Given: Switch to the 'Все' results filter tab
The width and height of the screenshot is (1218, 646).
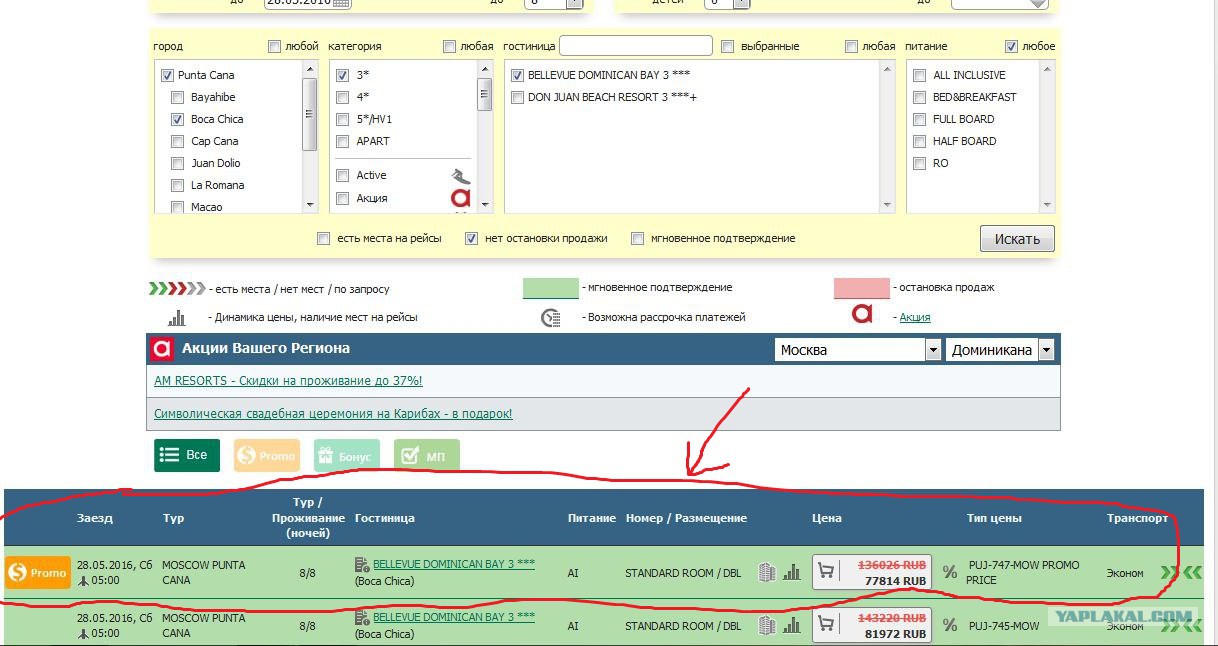Looking at the screenshot, I should [x=186, y=455].
